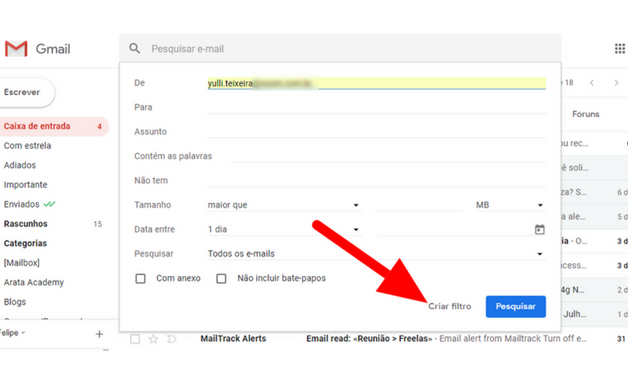Viewport: 628px width, 380px height.
Task: Click the Assunto subject field
Action: pos(376,132)
